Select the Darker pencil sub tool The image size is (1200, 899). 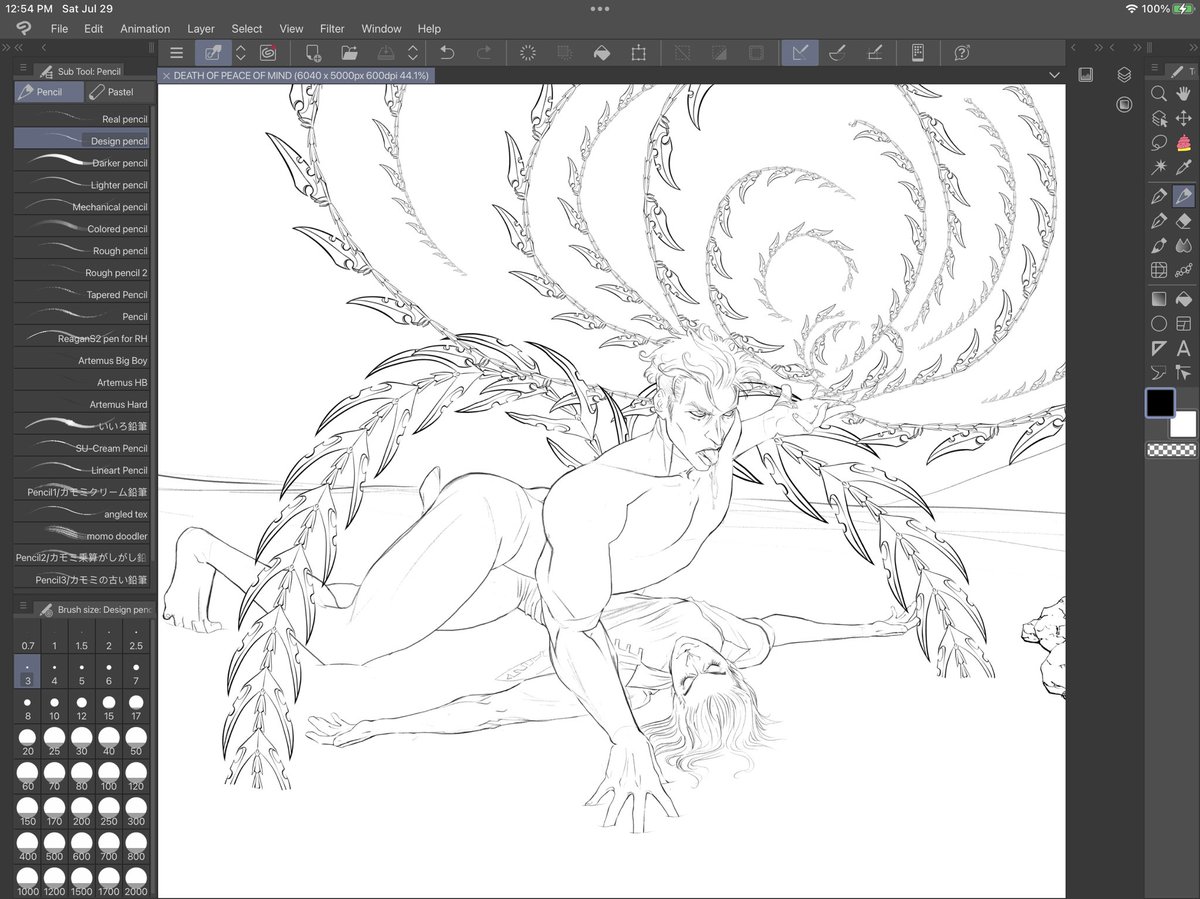(82, 163)
